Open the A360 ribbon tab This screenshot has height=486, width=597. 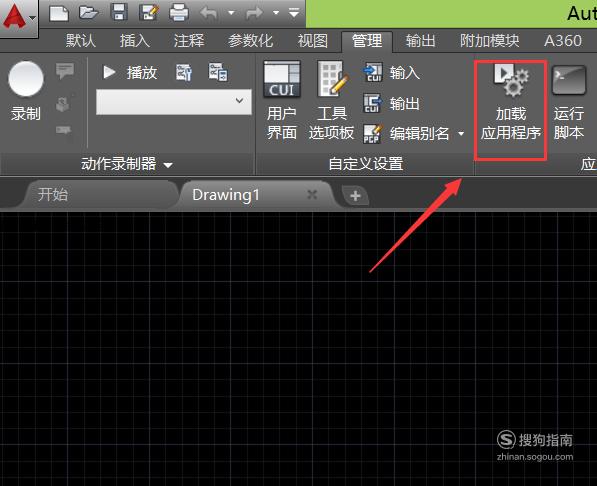coord(563,41)
